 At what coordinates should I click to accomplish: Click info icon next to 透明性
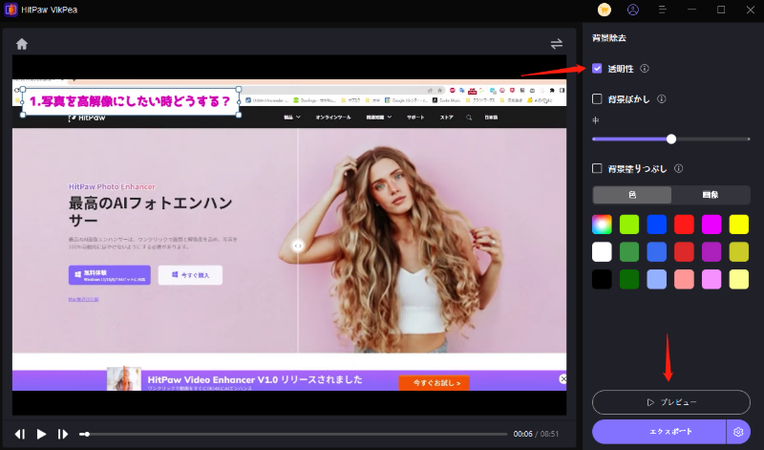(x=645, y=69)
